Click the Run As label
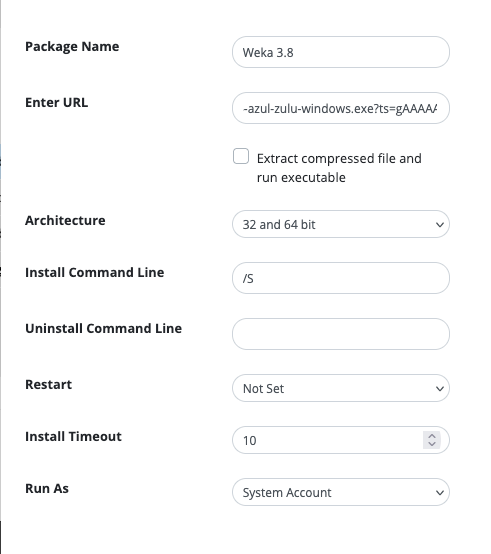 [47, 488]
